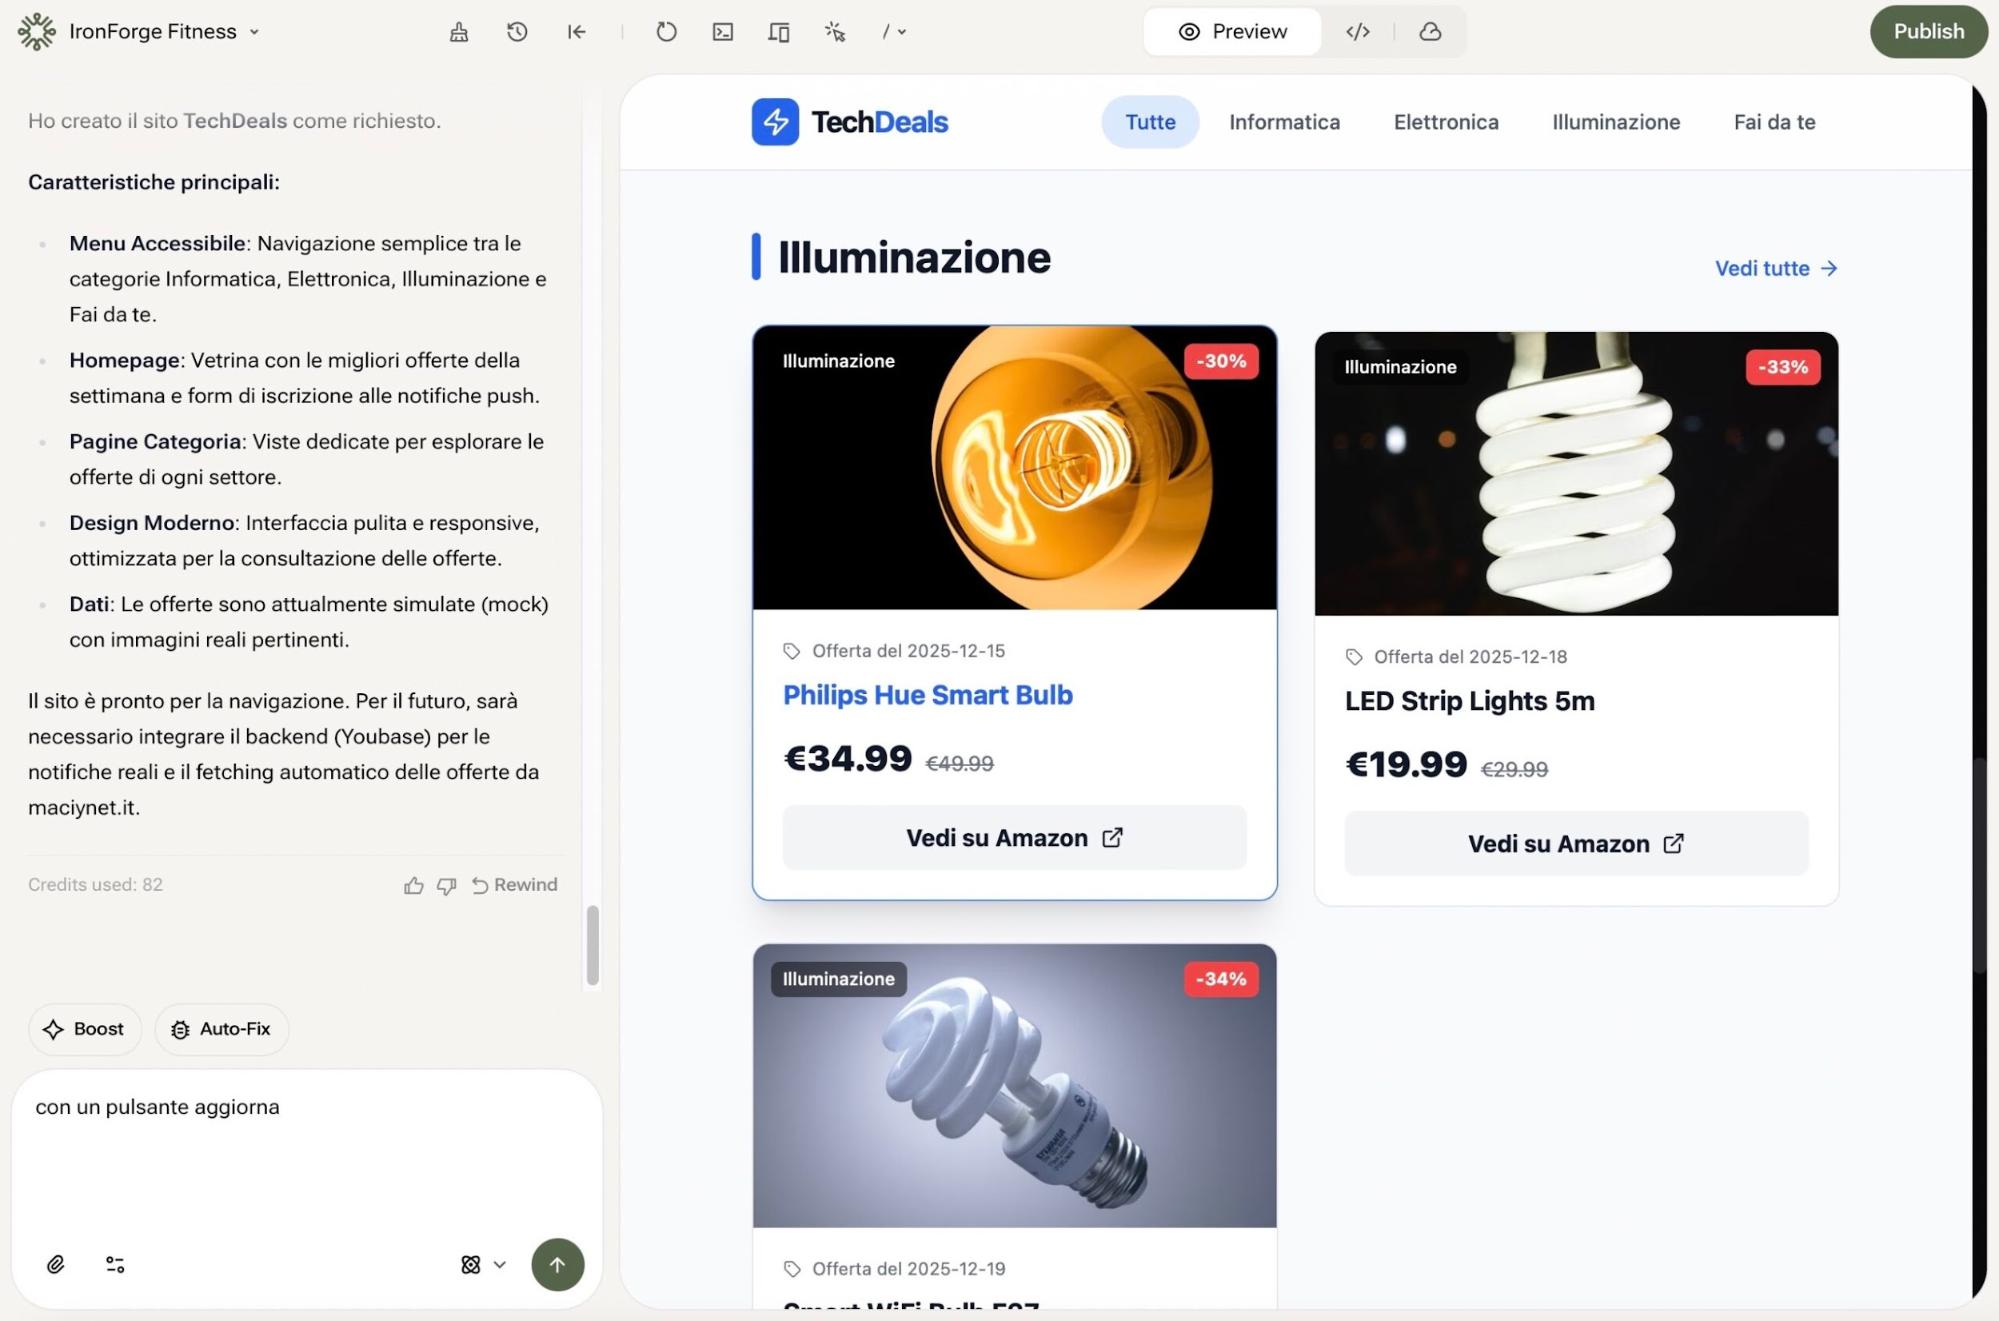Click the paperclip attach file icon
Image resolution: width=1999 pixels, height=1321 pixels.
point(56,1264)
